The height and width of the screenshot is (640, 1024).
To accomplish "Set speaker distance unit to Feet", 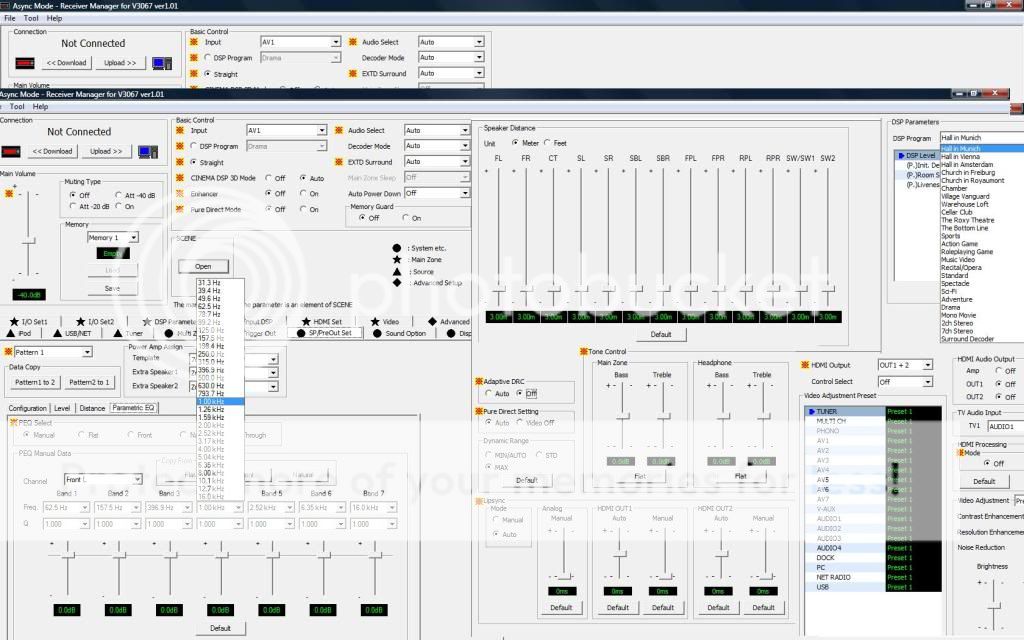I will (x=545, y=143).
